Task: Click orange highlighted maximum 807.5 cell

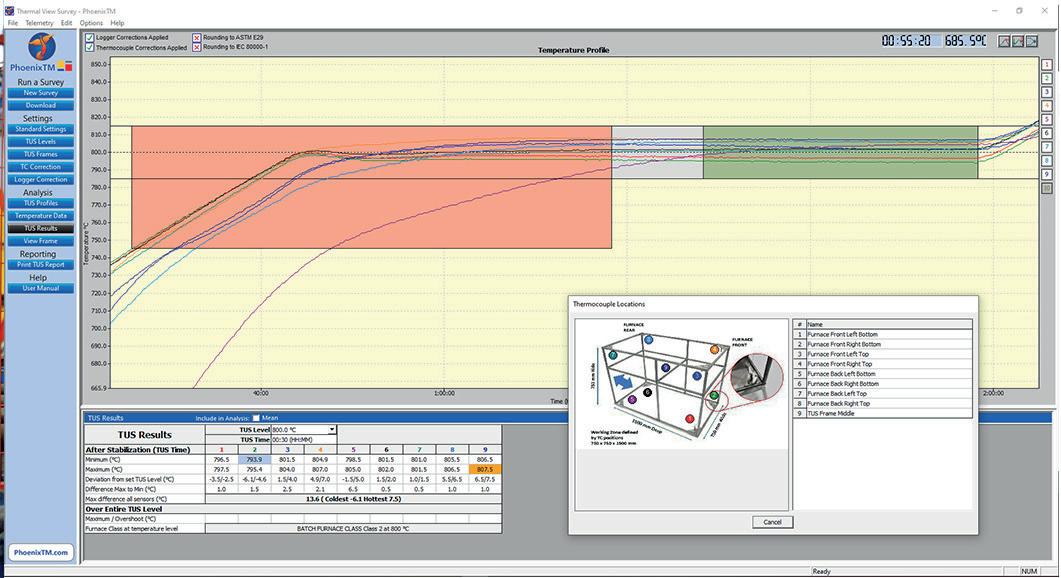Action: tap(485, 469)
